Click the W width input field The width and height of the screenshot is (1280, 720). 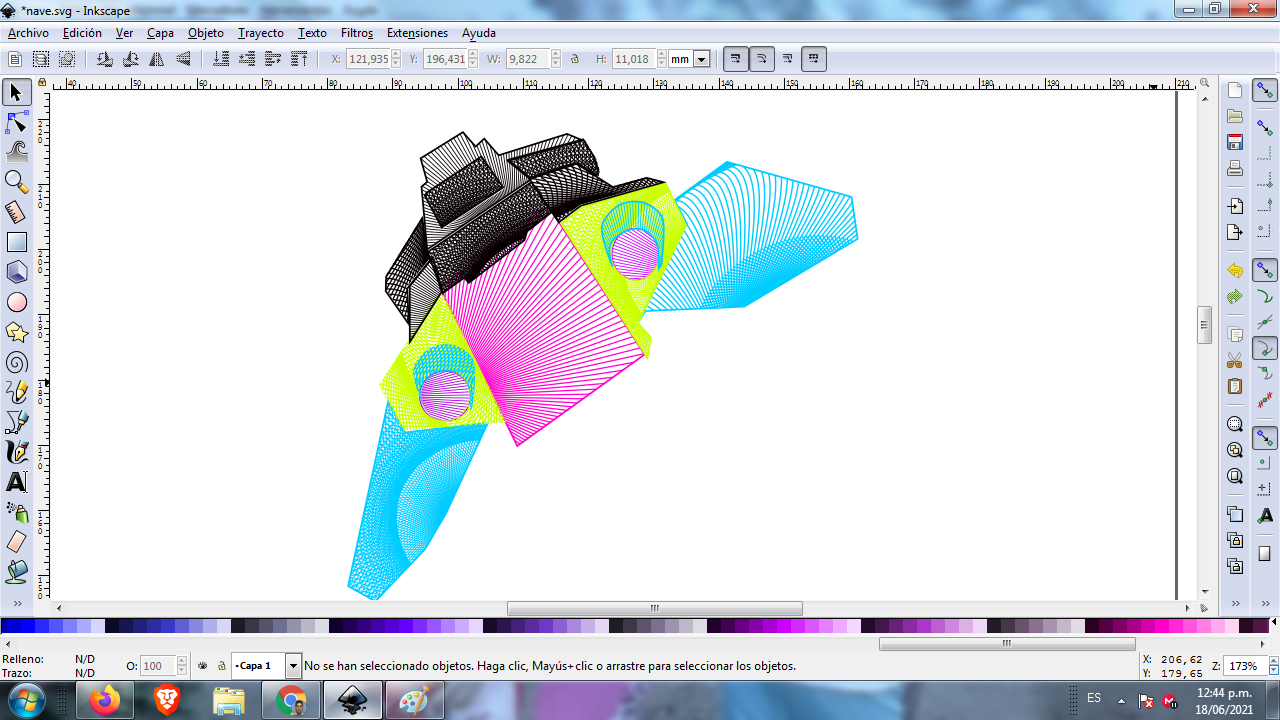coord(526,59)
